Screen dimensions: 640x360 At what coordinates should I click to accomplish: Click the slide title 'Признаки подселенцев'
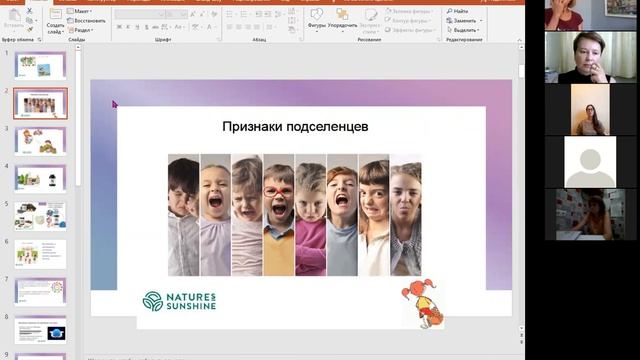(295, 127)
